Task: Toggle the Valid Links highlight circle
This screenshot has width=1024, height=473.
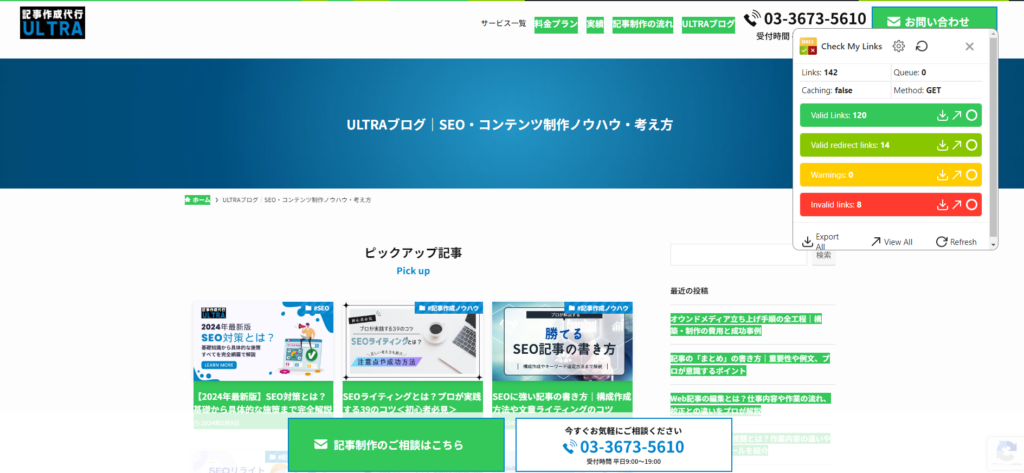Action: tap(971, 115)
